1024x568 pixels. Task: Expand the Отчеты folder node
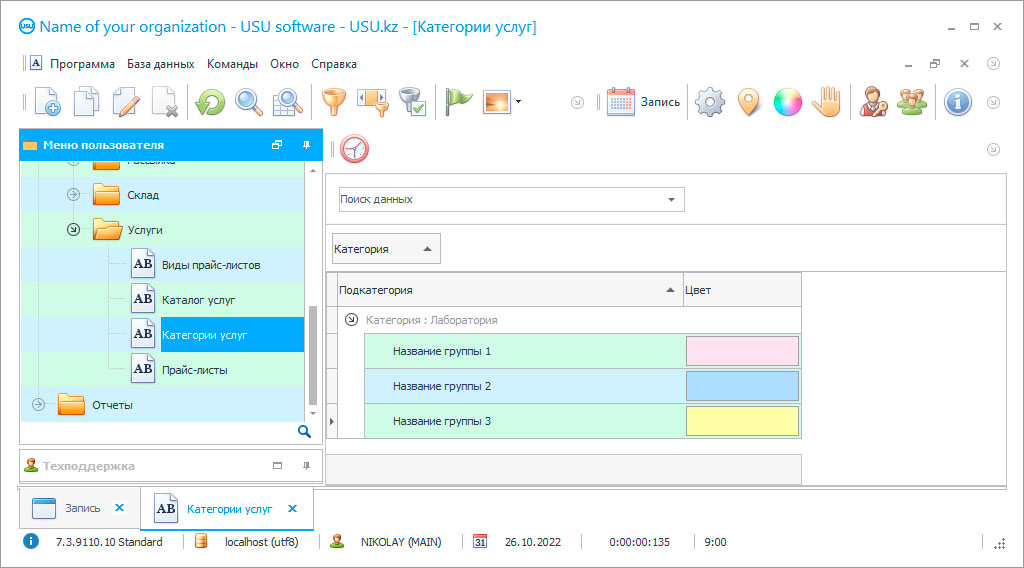point(39,405)
